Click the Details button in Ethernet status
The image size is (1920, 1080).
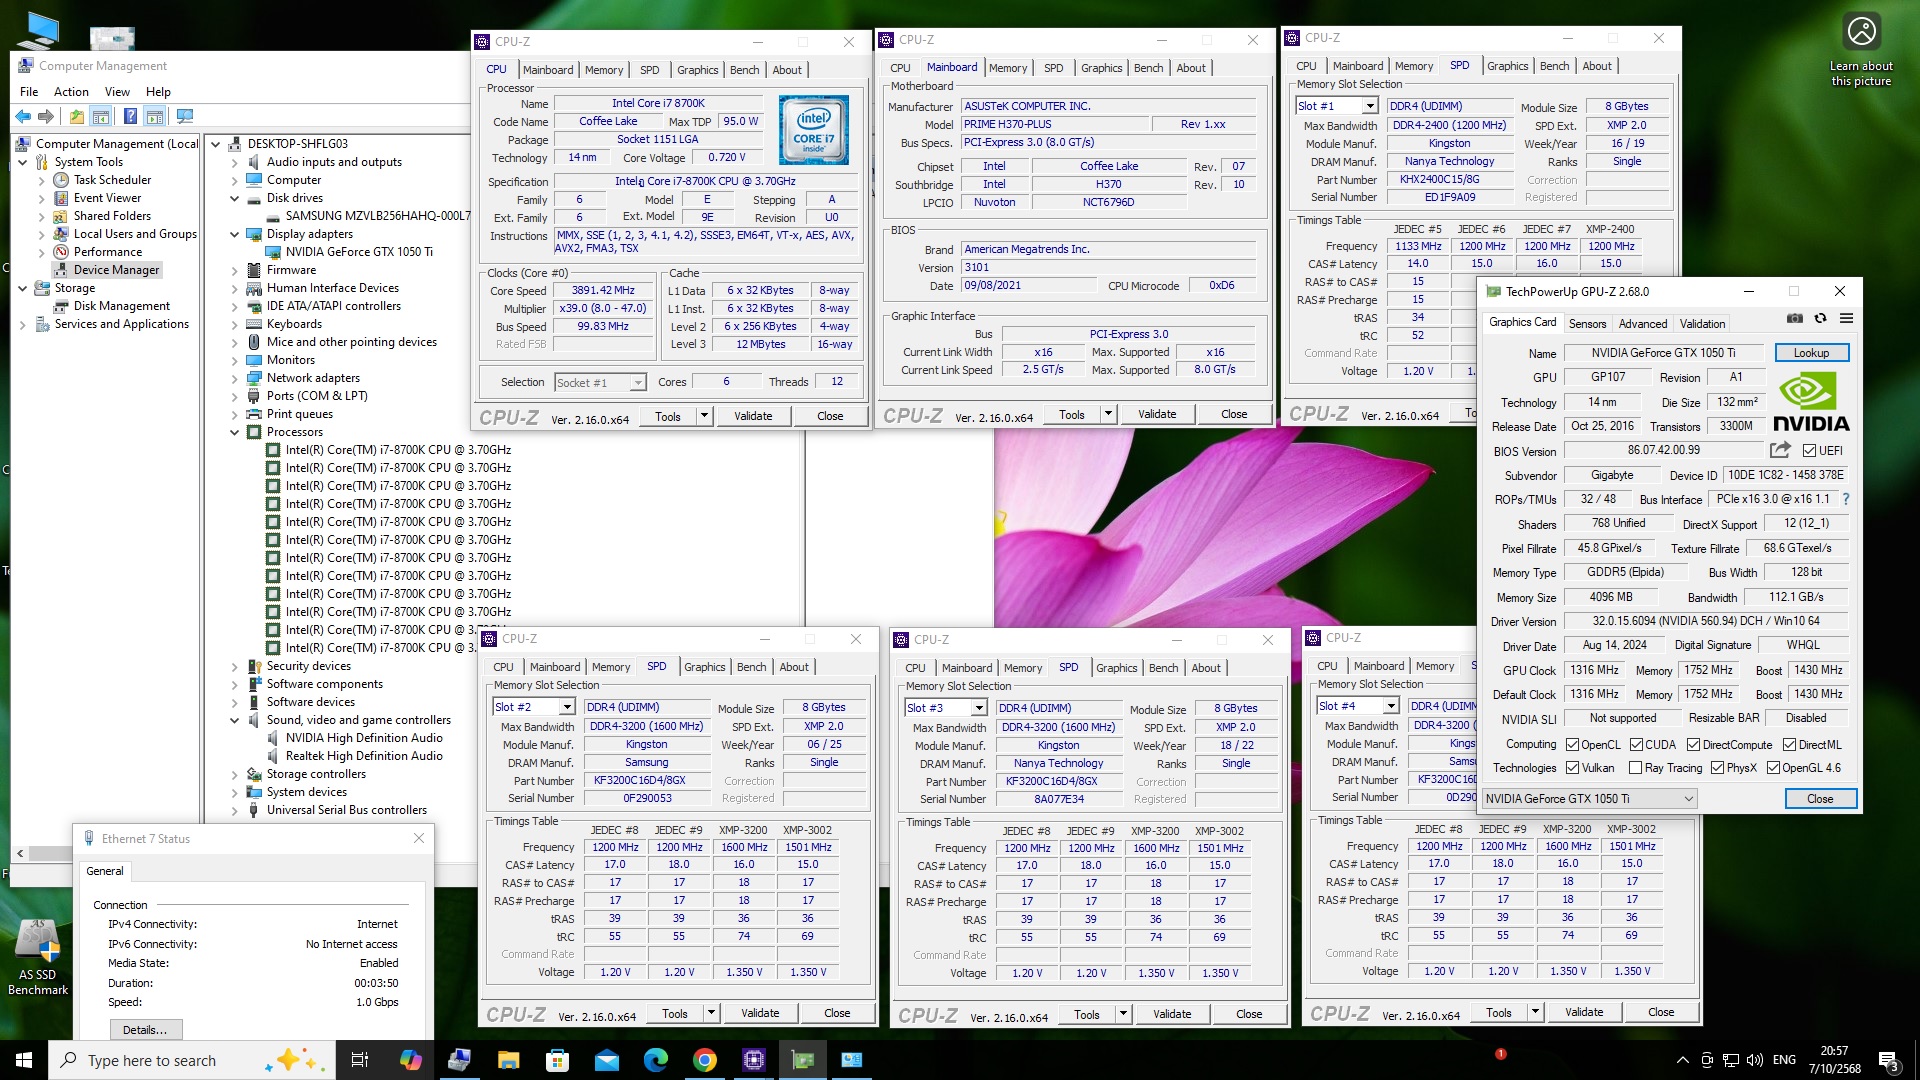coord(145,1029)
